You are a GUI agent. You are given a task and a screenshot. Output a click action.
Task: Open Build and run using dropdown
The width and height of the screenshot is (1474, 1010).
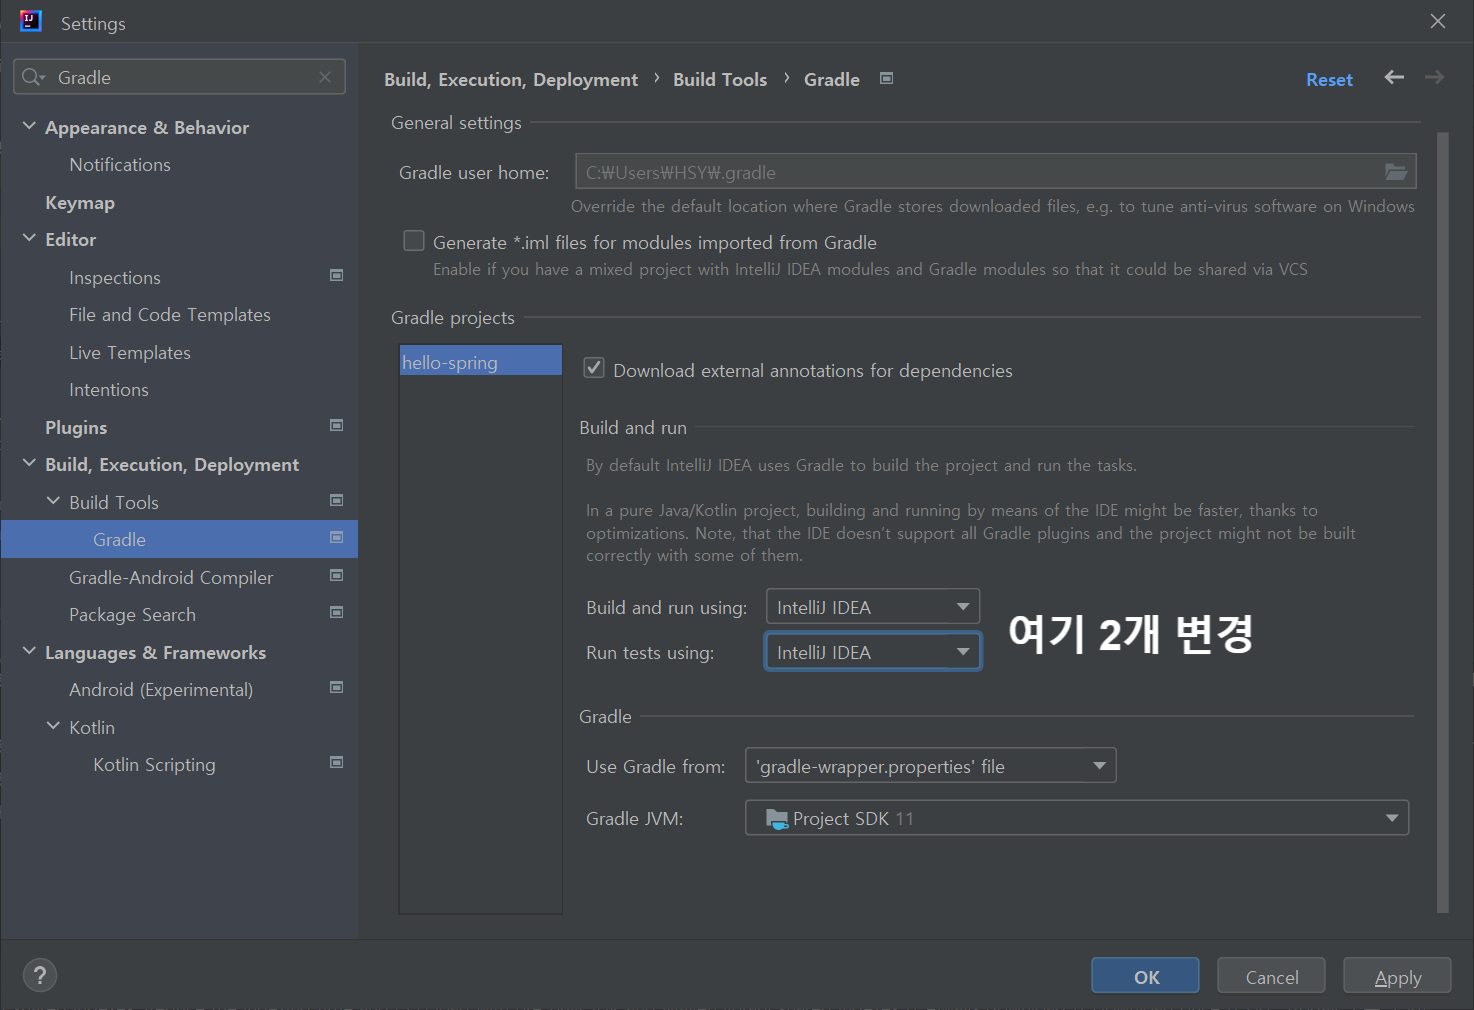click(x=873, y=607)
